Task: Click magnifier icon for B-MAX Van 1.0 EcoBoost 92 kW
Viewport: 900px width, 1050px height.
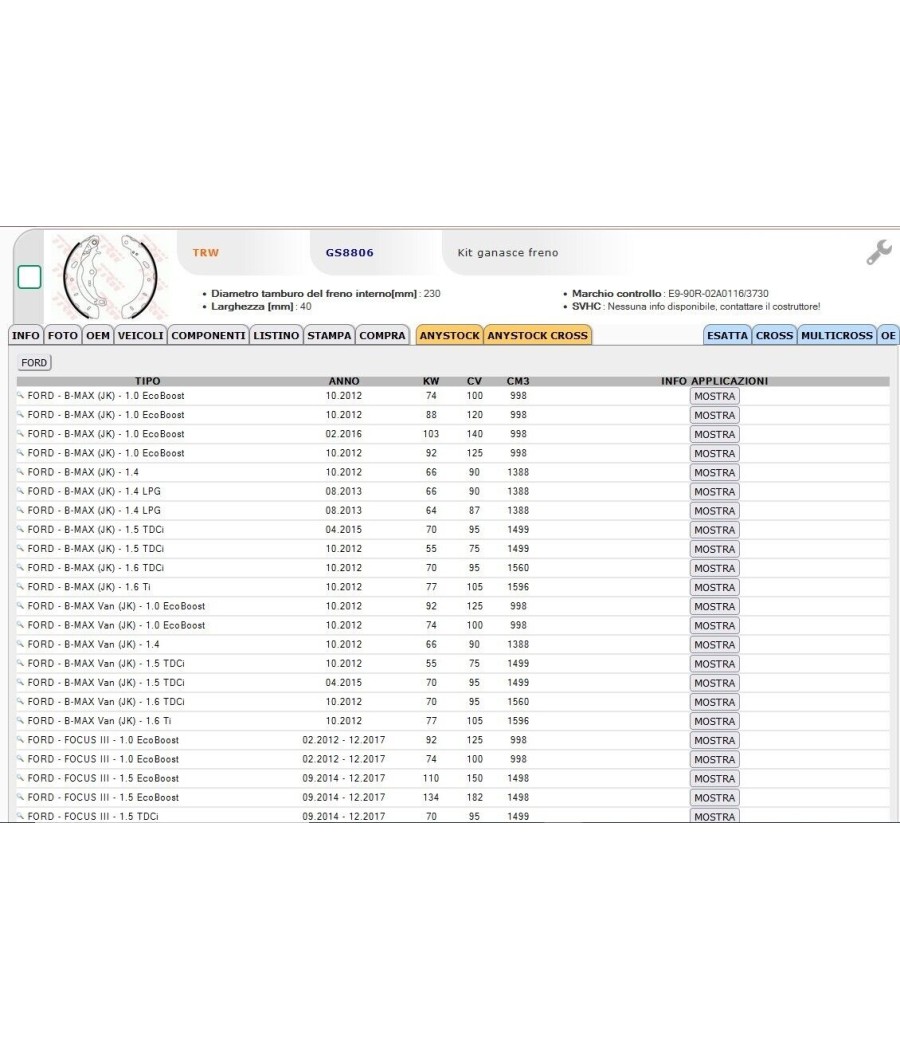Action: [x=21, y=606]
